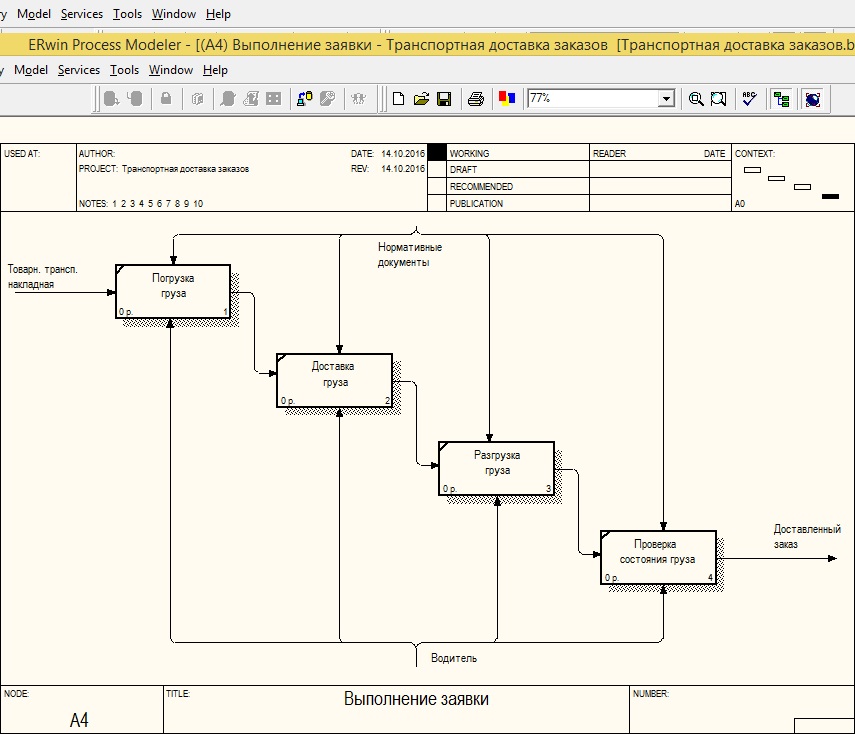The image size is (855, 734).
Task: Click the NOTES numbers 1 to 10
Action: coord(158,203)
